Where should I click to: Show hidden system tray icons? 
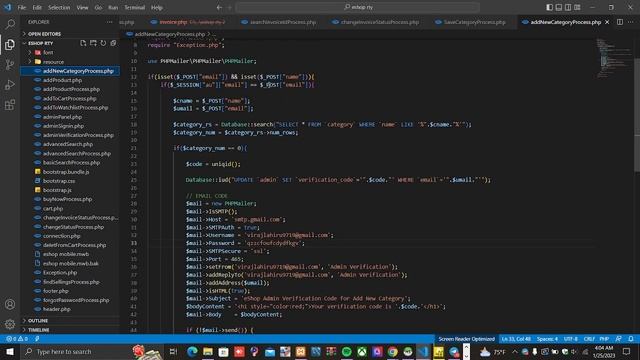(515, 351)
